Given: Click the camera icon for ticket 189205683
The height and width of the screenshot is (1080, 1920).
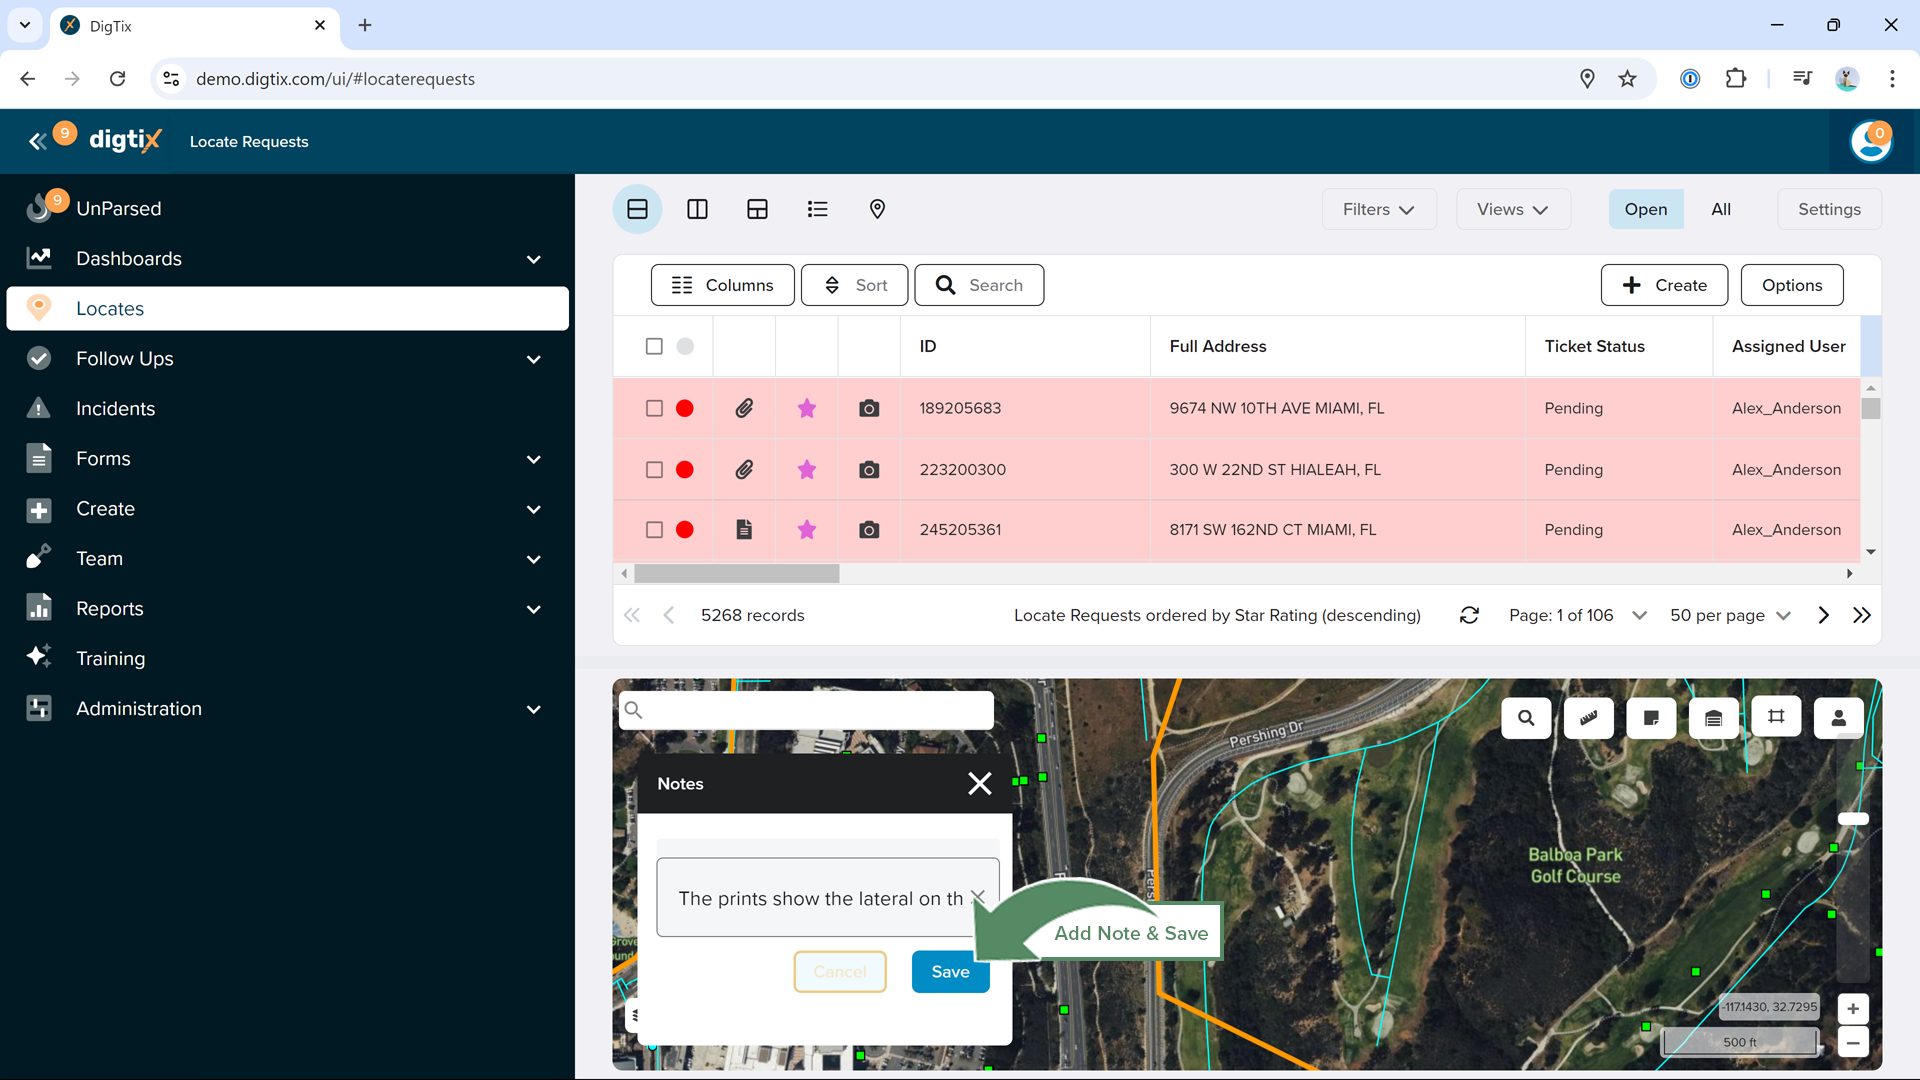Looking at the screenshot, I should point(869,408).
